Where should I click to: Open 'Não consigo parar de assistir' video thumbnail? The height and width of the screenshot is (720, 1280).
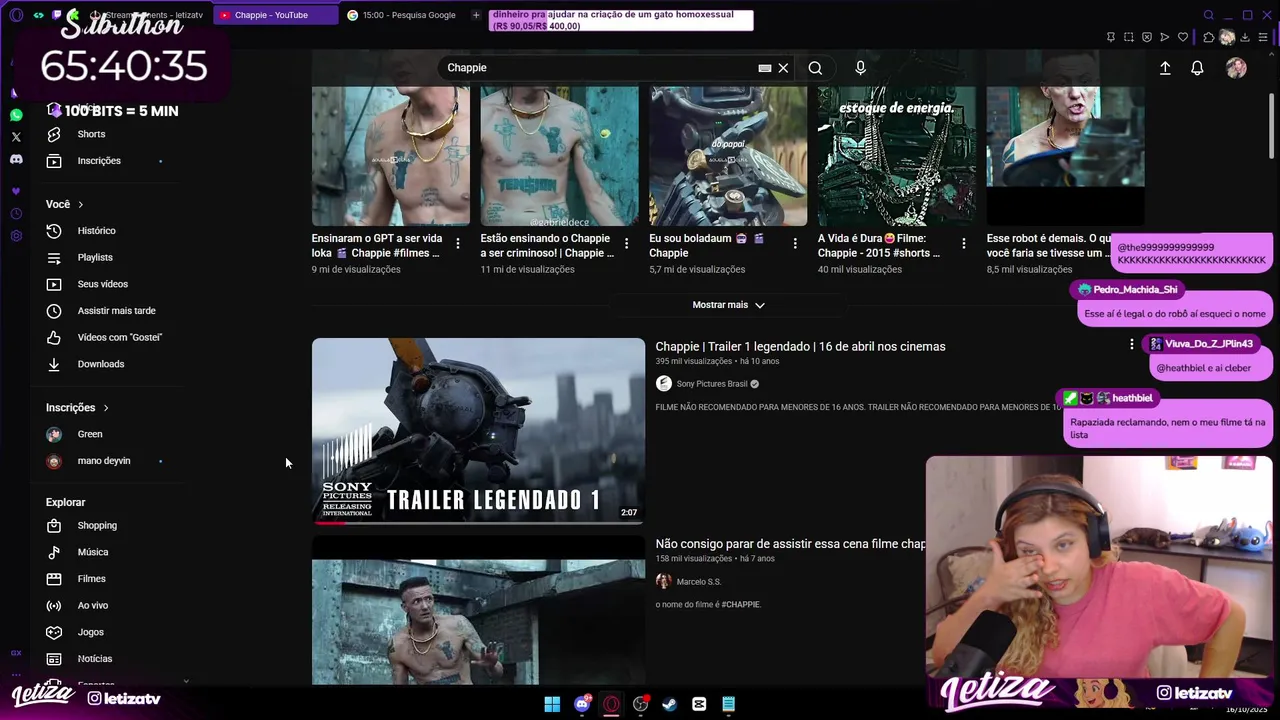tap(478, 611)
